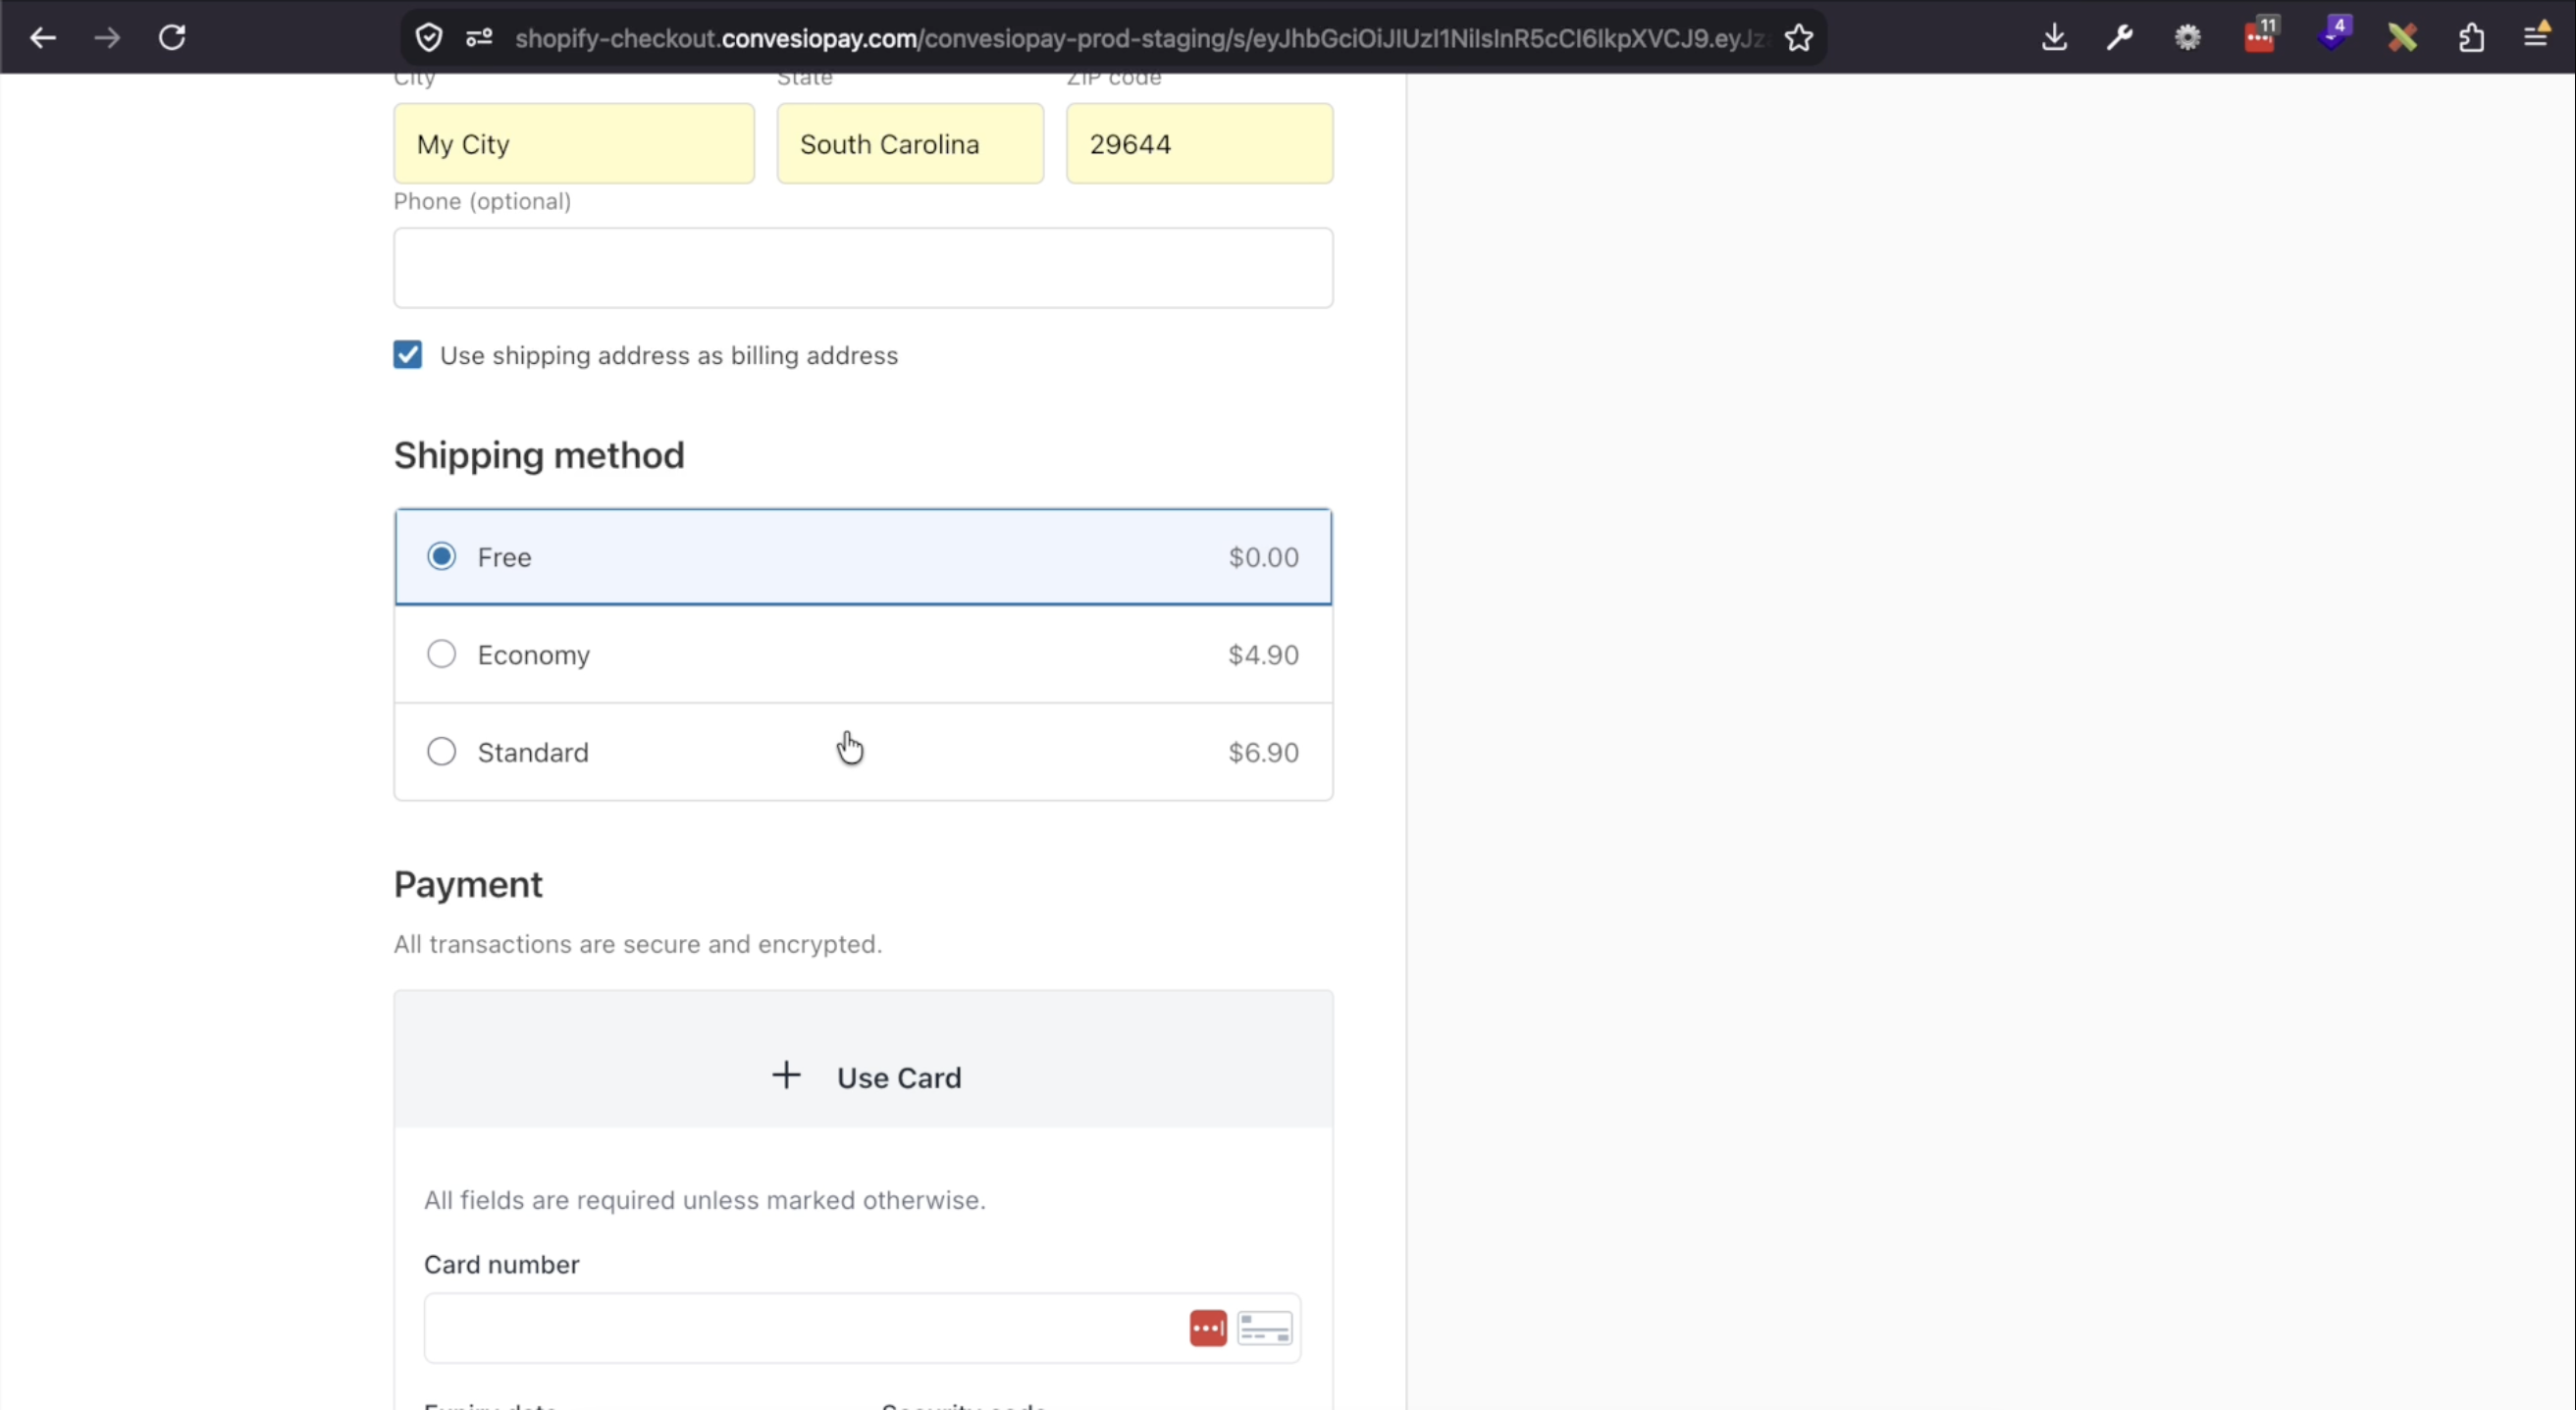Click the $6.90 Standard price
Image resolution: width=2576 pixels, height=1410 pixels.
point(1263,752)
